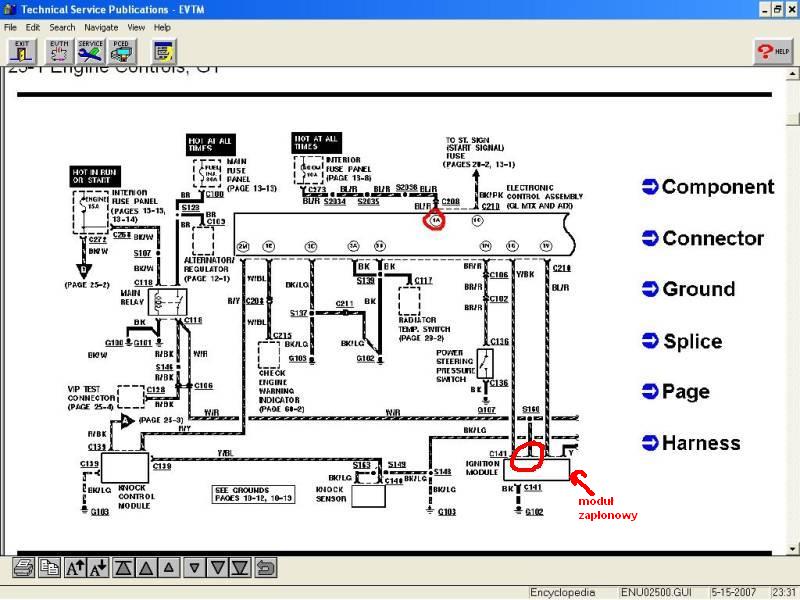Click the vertical scrollbar down arrow
The width and height of the screenshot is (800, 600).
click(792, 549)
